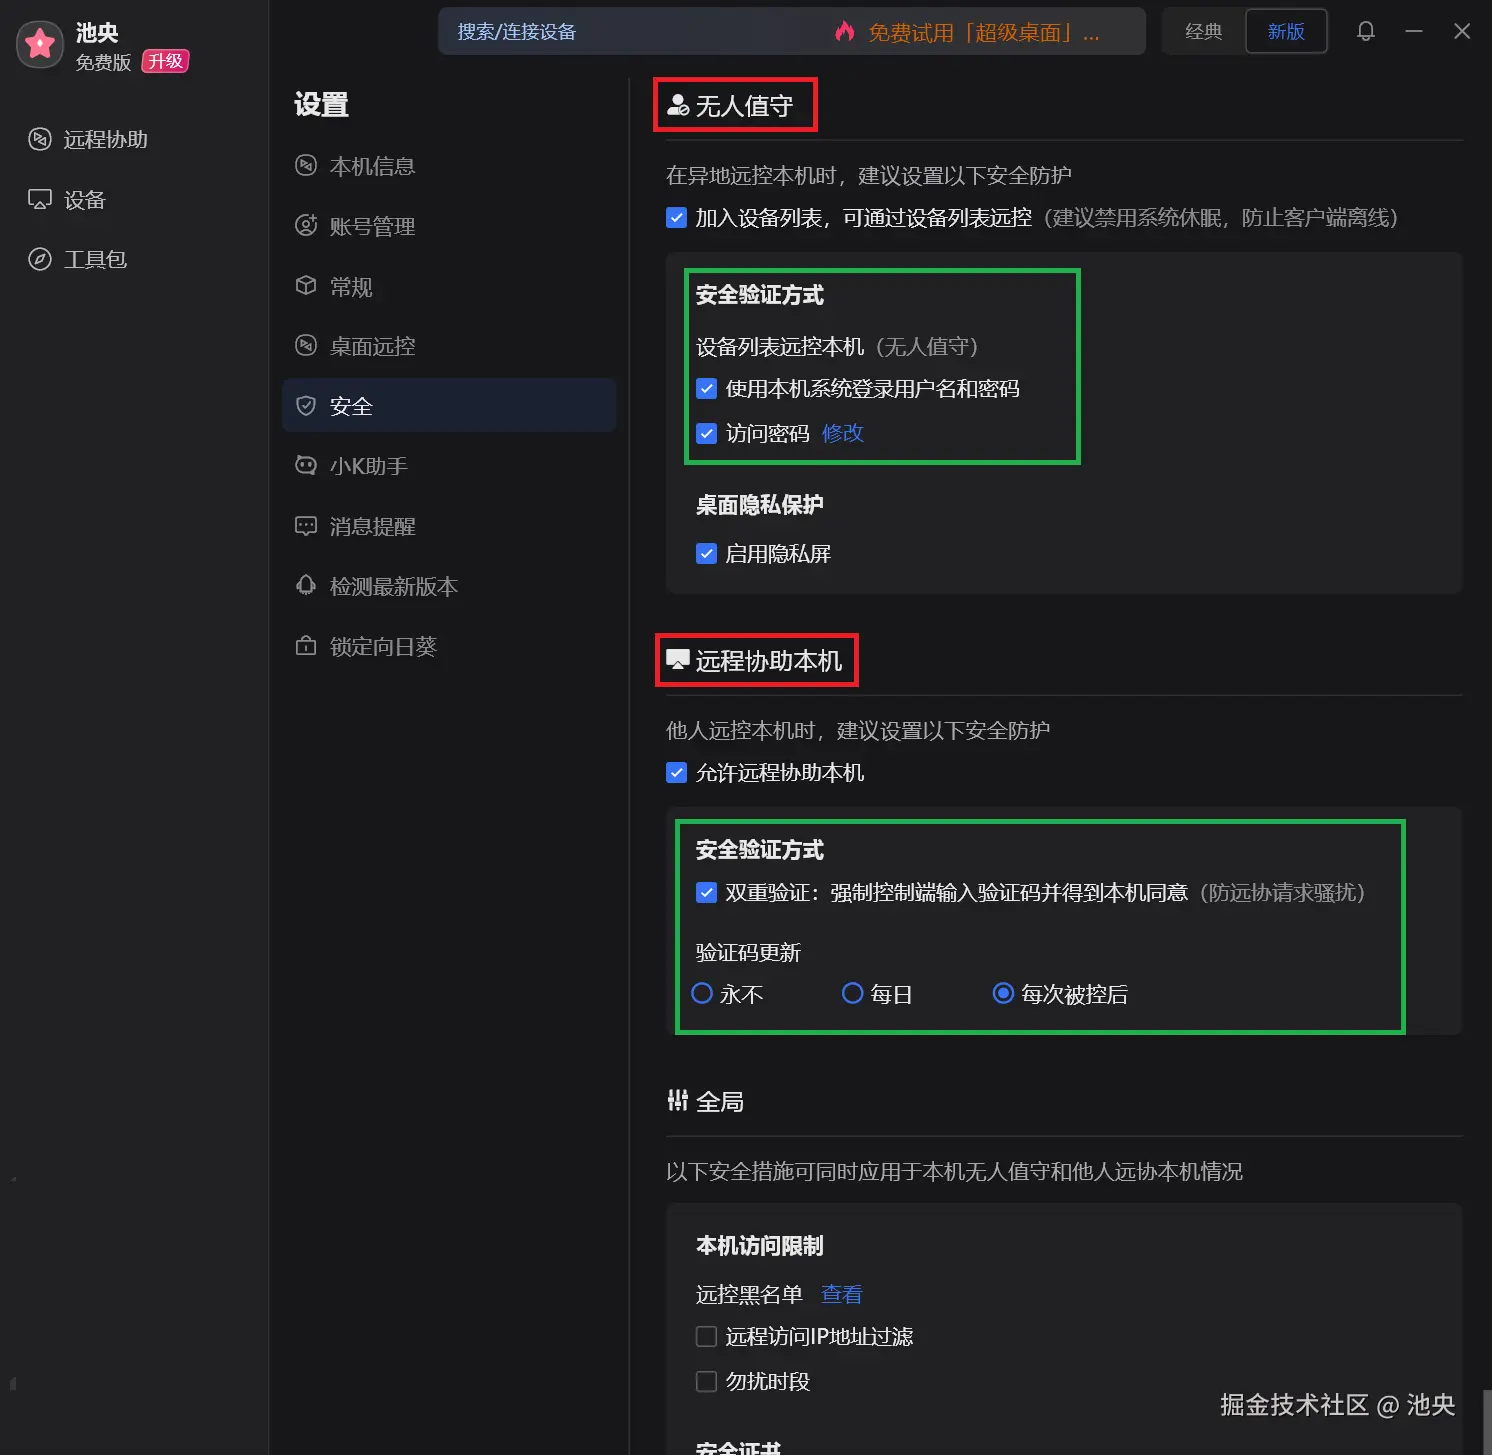This screenshot has width=1492, height=1455.
Task: Check for updates via 检测最新版本
Action: click(x=393, y=586)
